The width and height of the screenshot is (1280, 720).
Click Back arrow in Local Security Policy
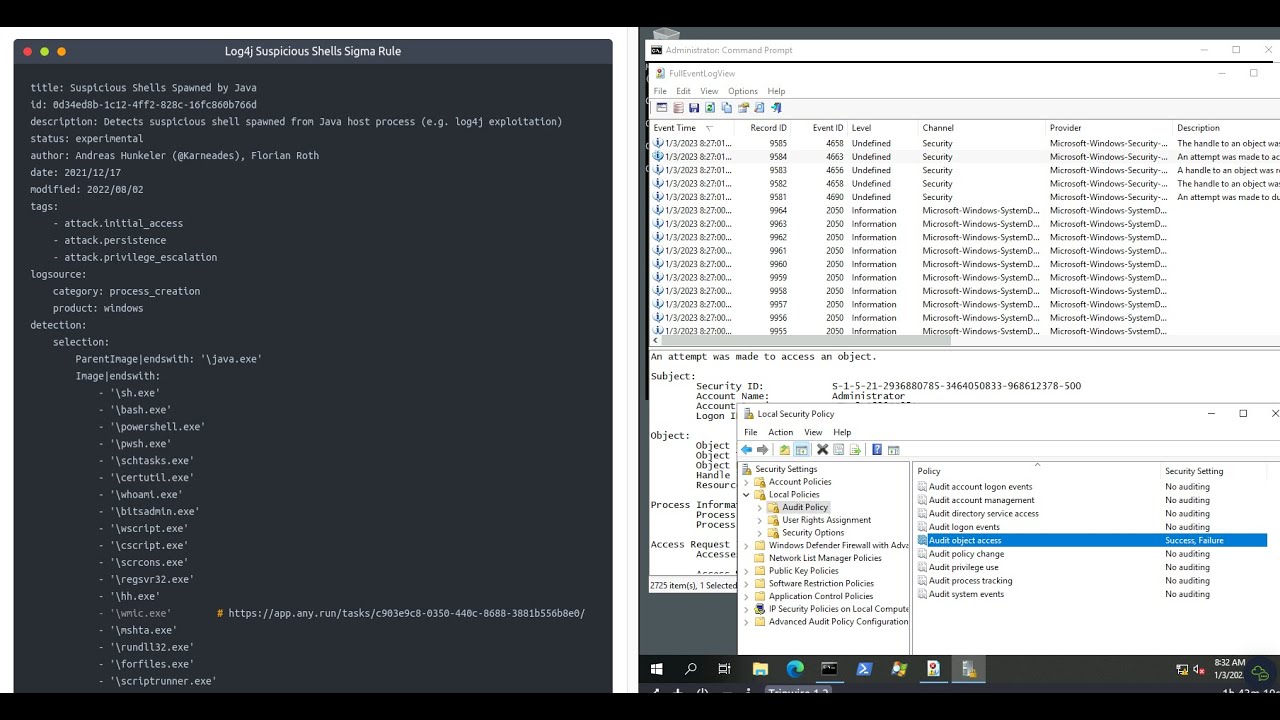coord(746,450)
